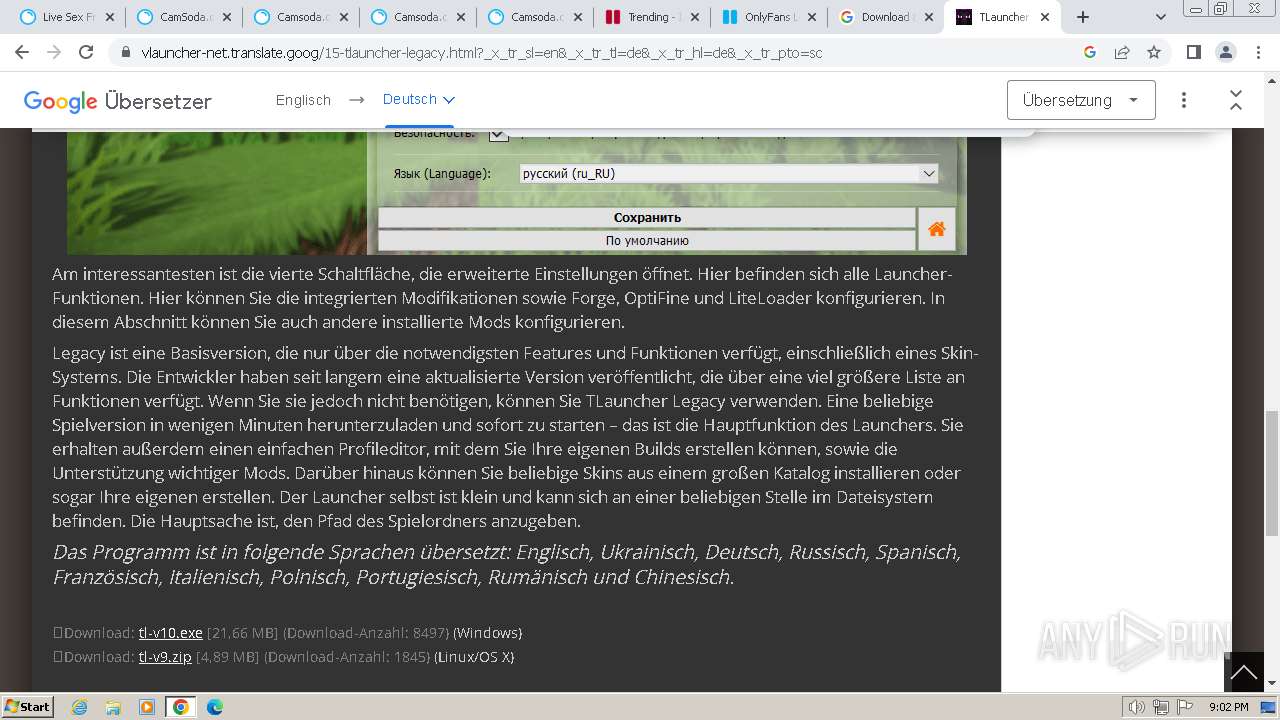Image resolution: width=1280 pixels, height=720 pixels.
Task: Click the orange home button in launcher image
Action: click(x=937, y=229)
